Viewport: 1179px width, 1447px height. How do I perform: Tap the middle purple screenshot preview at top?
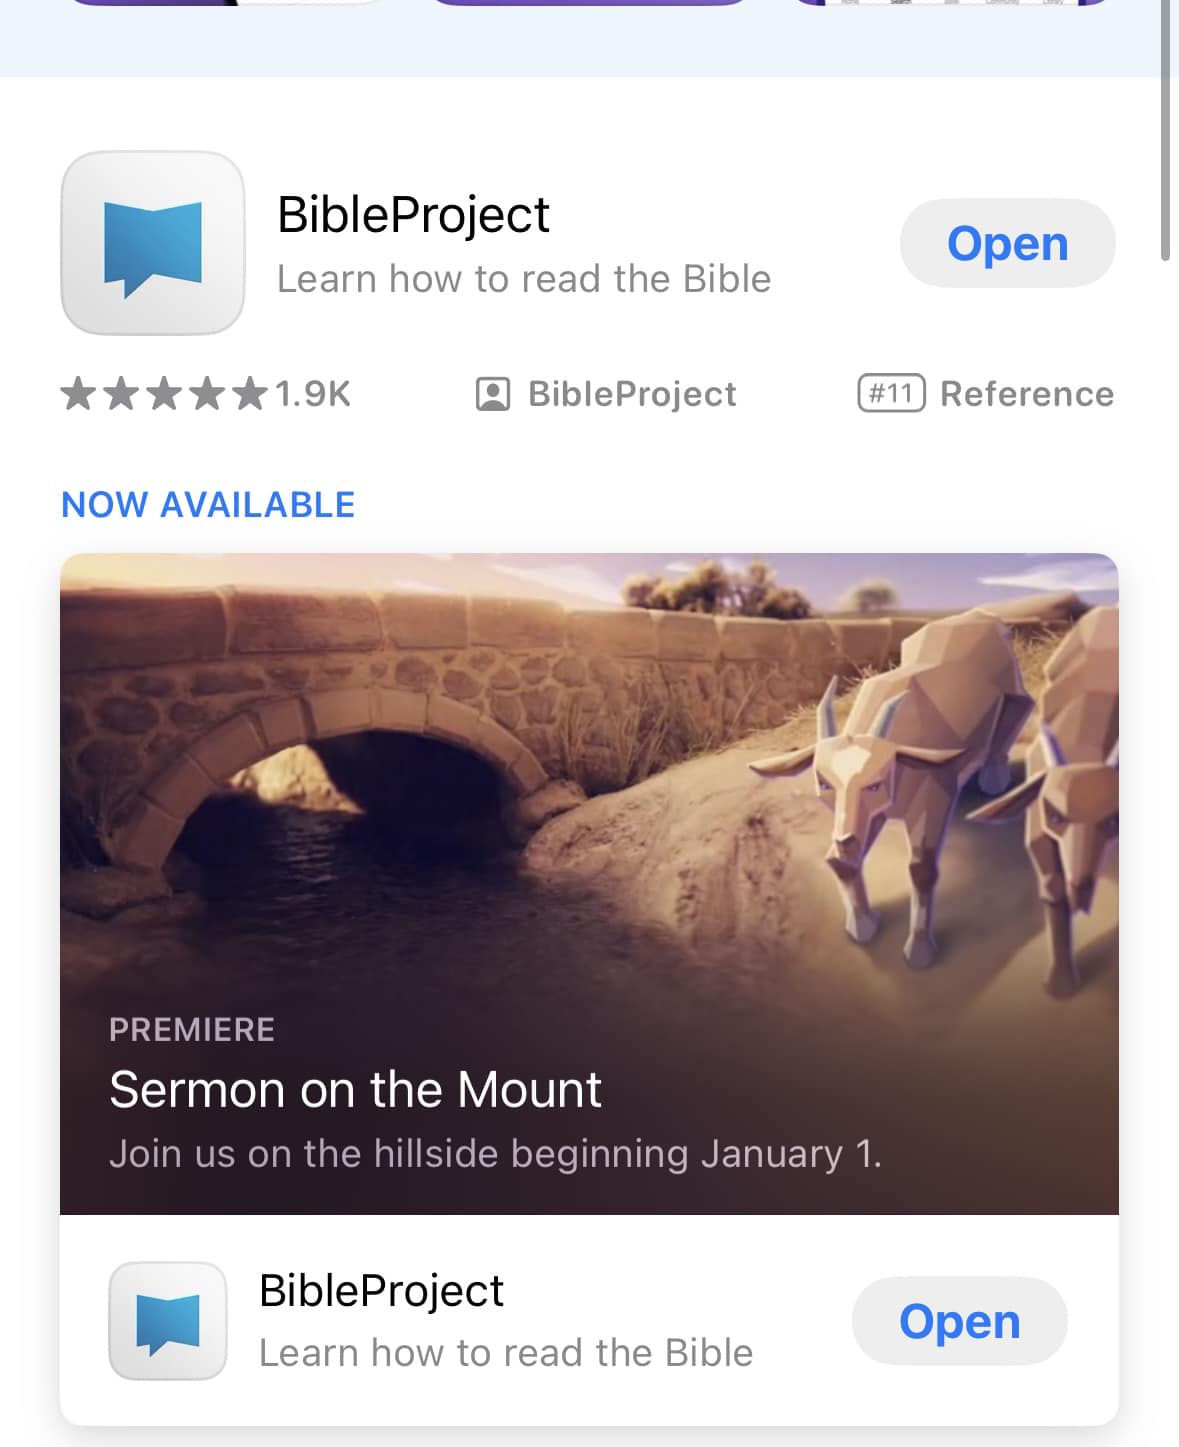pyautogui.click(x=589, y=3)
